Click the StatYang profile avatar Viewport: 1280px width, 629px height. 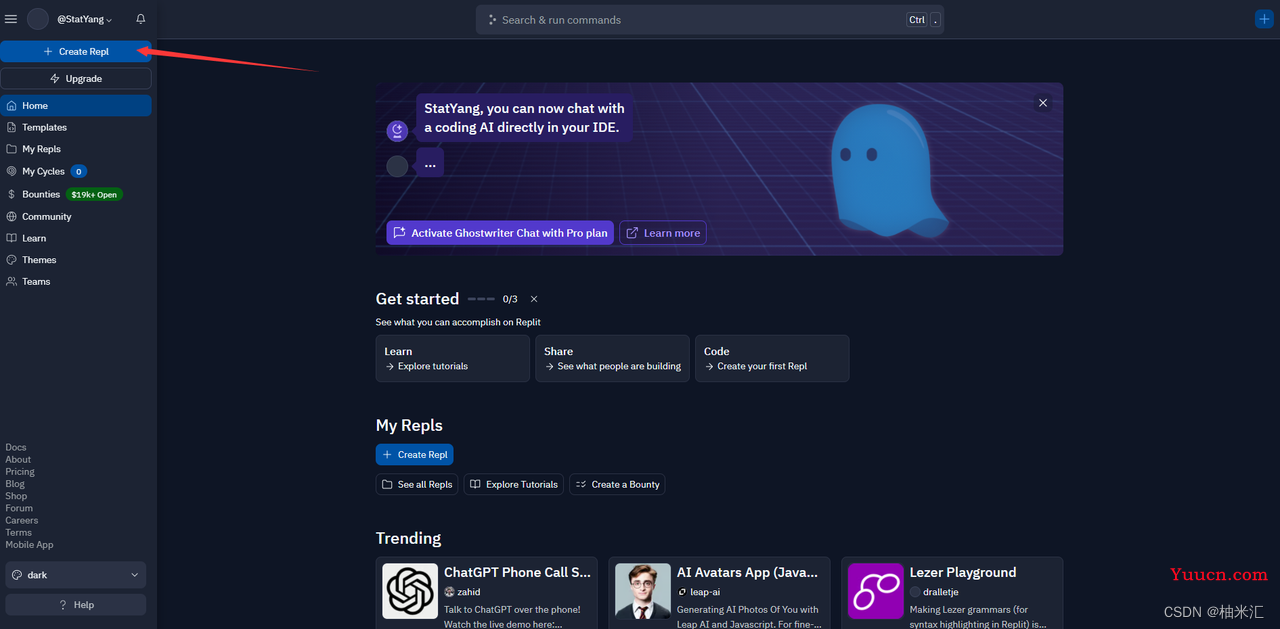point(38,19)
